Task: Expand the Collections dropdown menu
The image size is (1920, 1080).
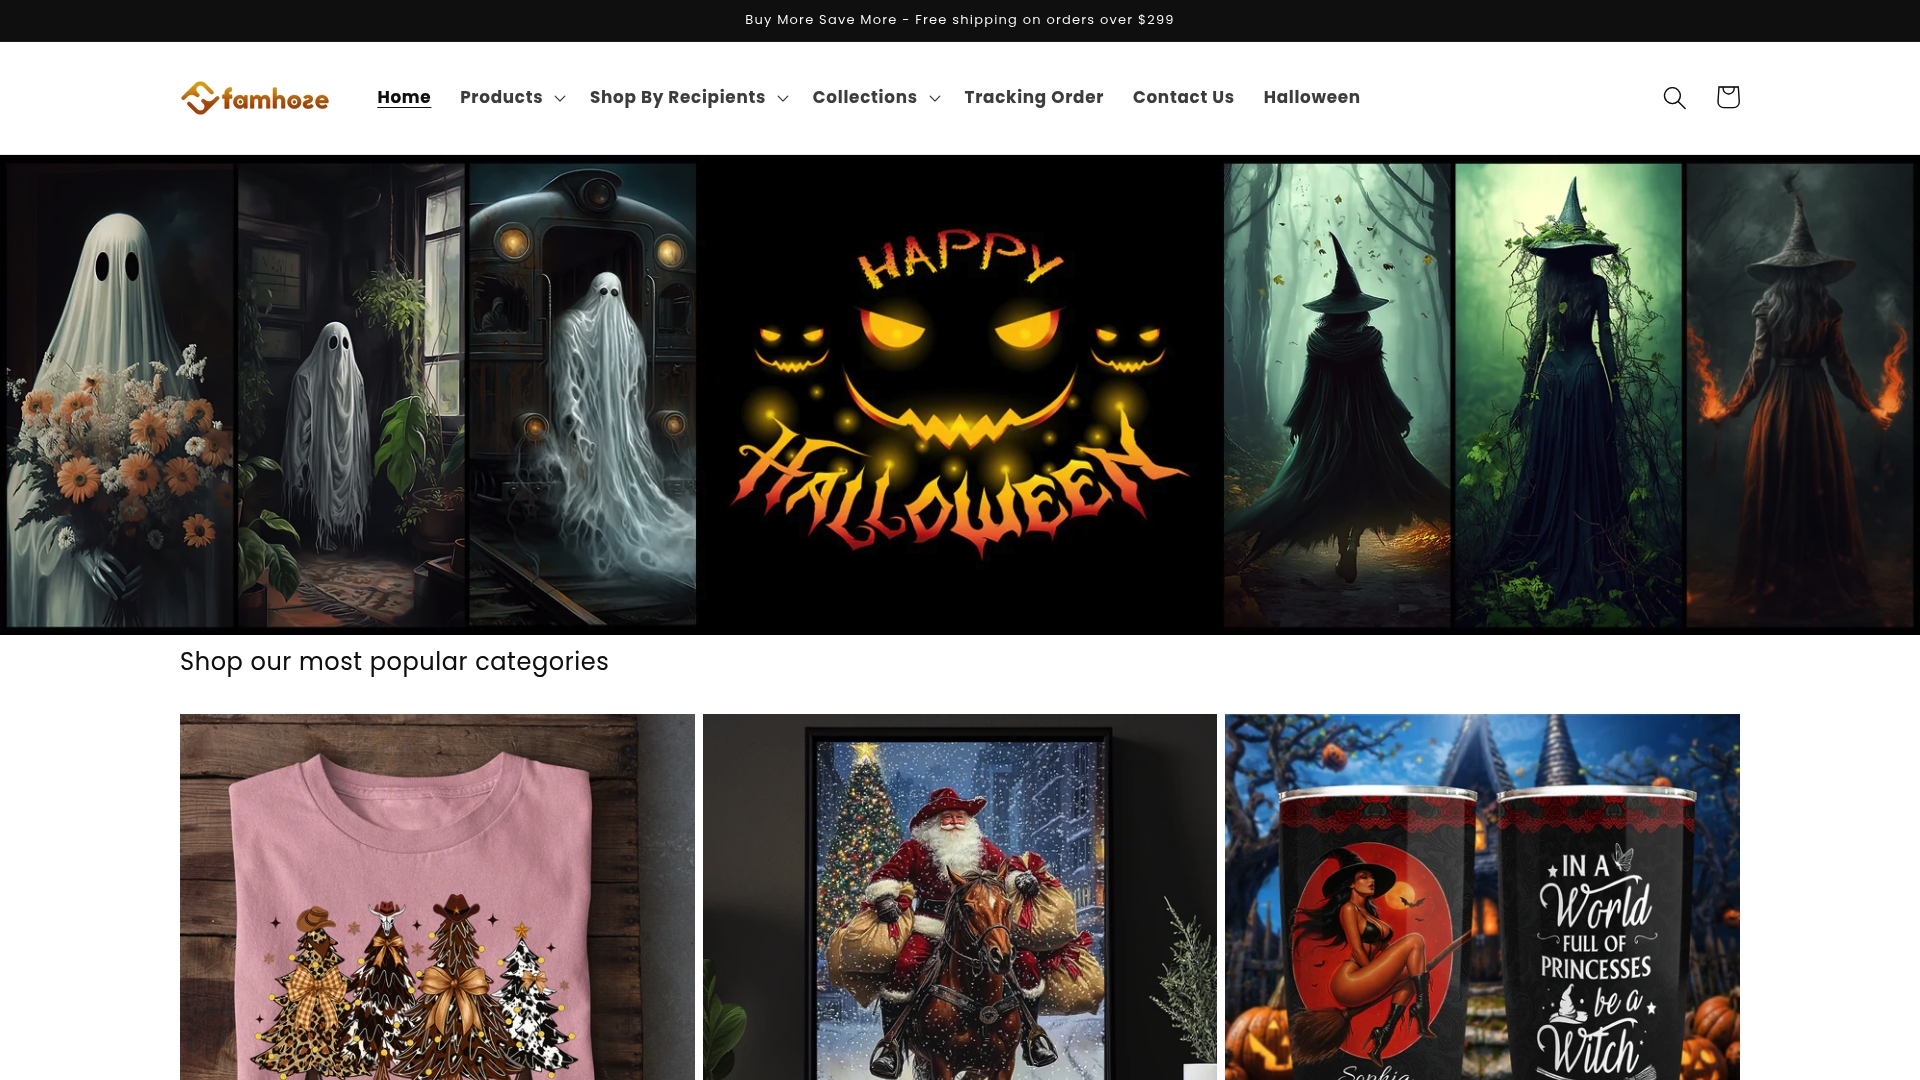Action: (875, 97)
